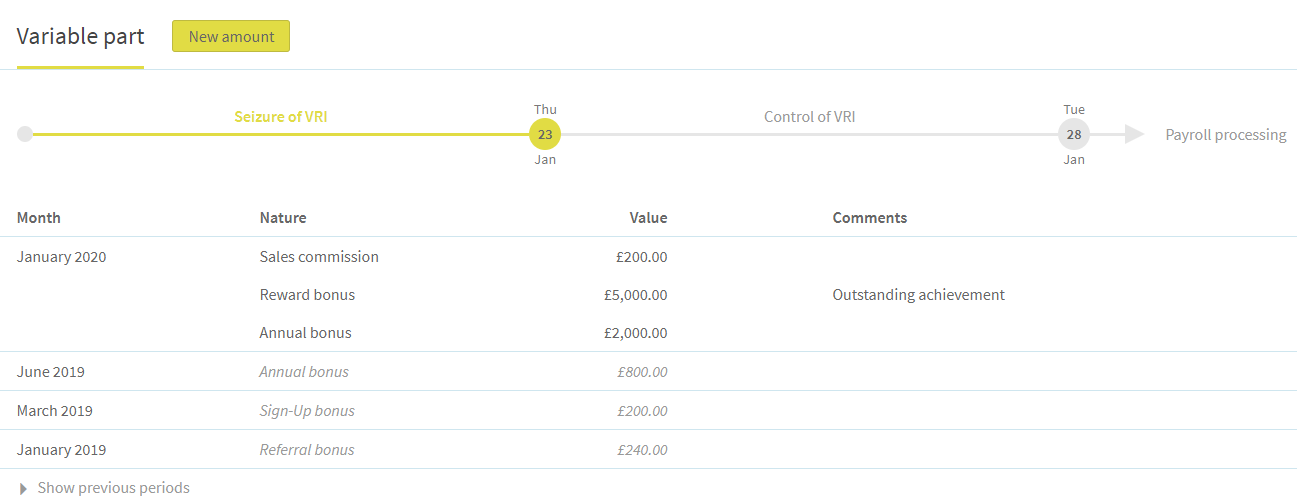The height and width of the screenshot is (504, 1297).
Task: Click the Payroll processing label
Action: click(1226, 134)
